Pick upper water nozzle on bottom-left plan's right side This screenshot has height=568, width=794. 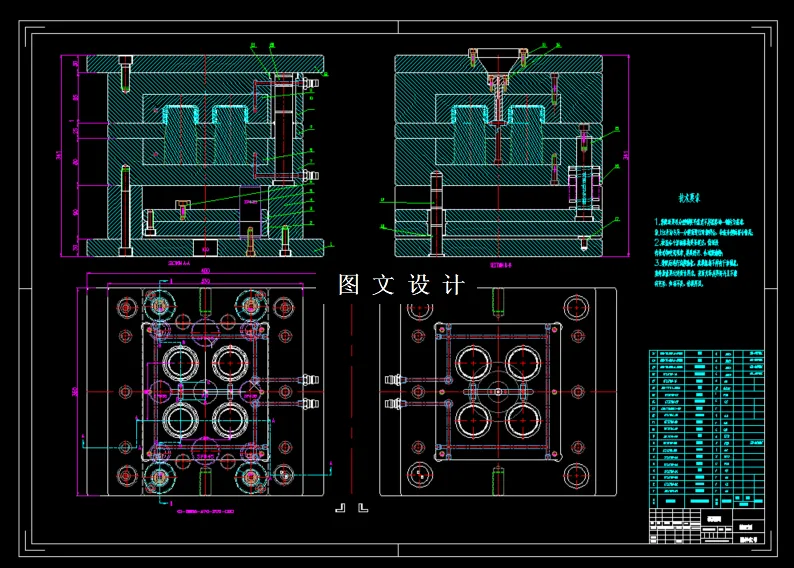point(308,379)
